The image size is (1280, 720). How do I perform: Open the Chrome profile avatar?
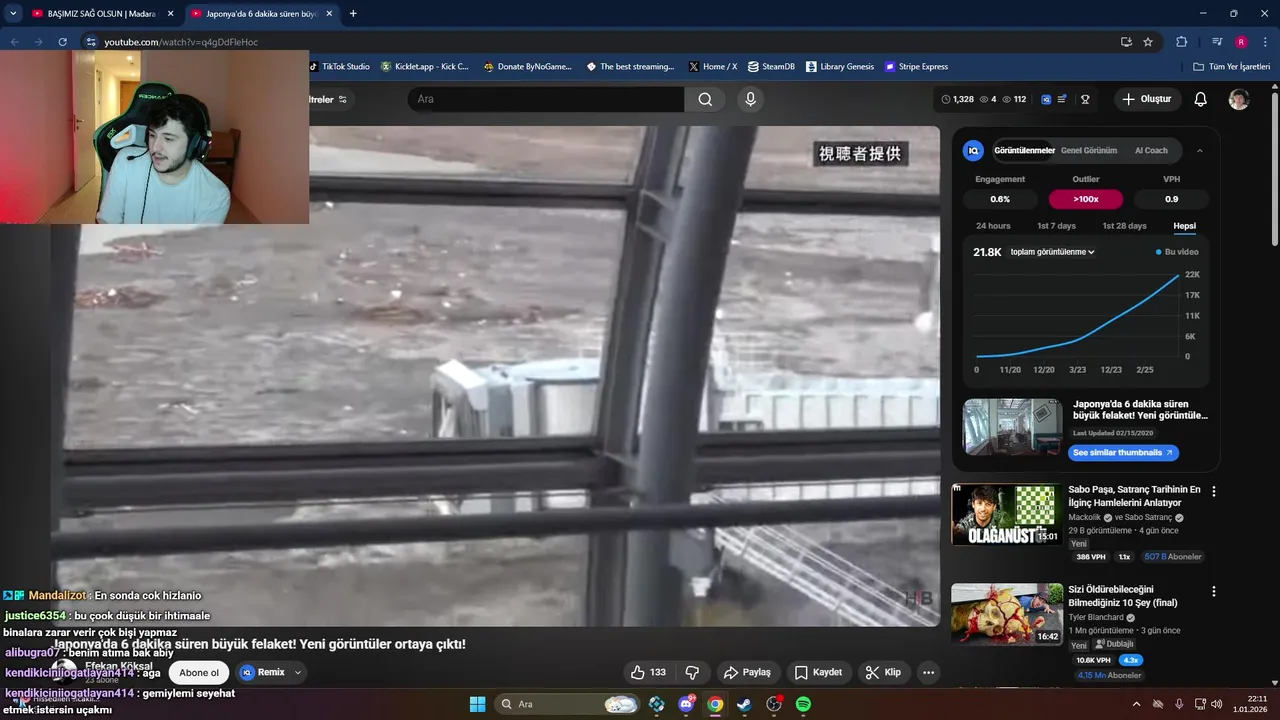click(1241, 42)
